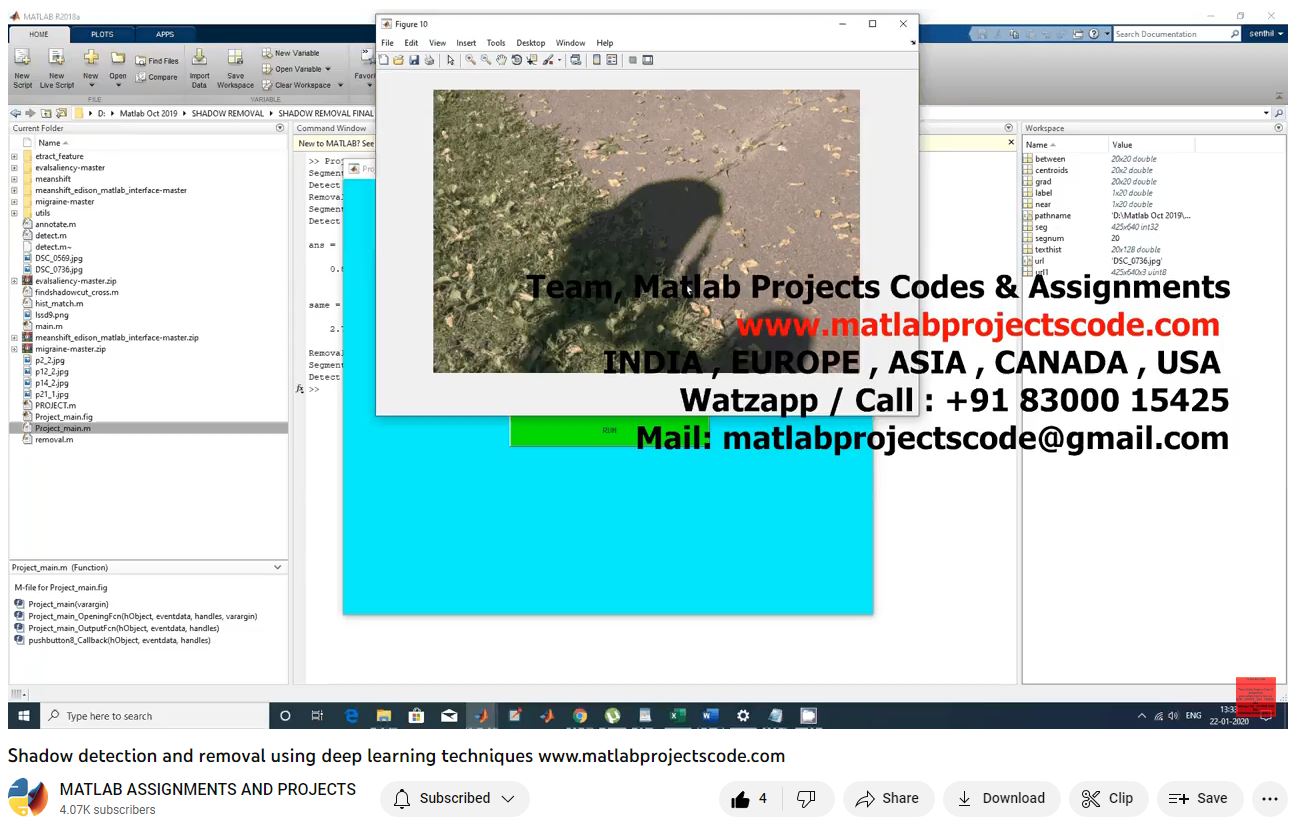Viewport: 1300px width, 828px height.
Task: Select removal.m in the Current Folder list
Action: point(54,439)
